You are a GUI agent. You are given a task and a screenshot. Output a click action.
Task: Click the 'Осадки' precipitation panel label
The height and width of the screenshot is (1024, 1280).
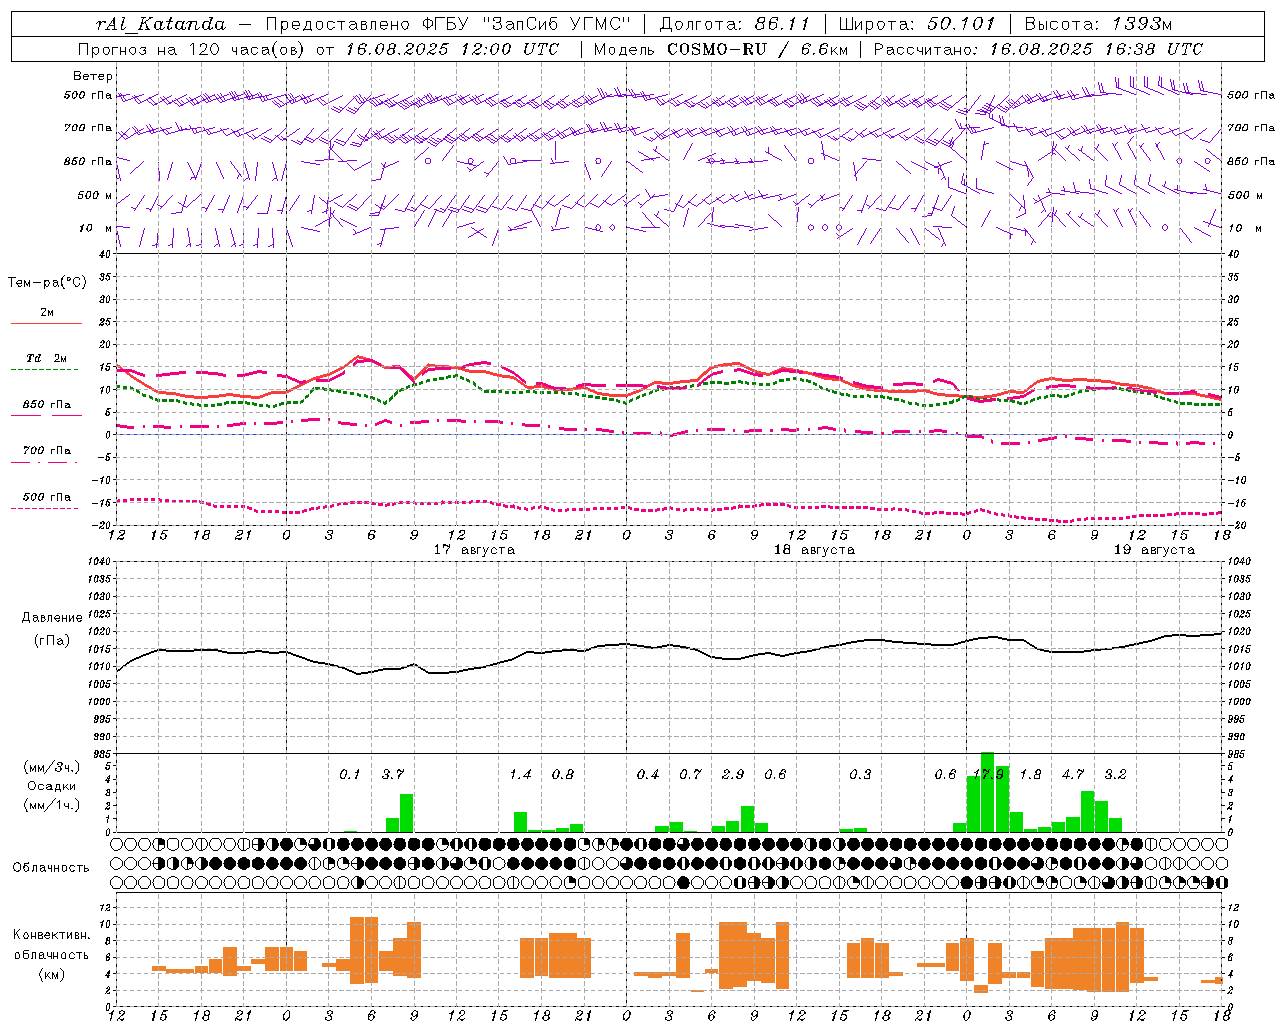coord(51,786)
